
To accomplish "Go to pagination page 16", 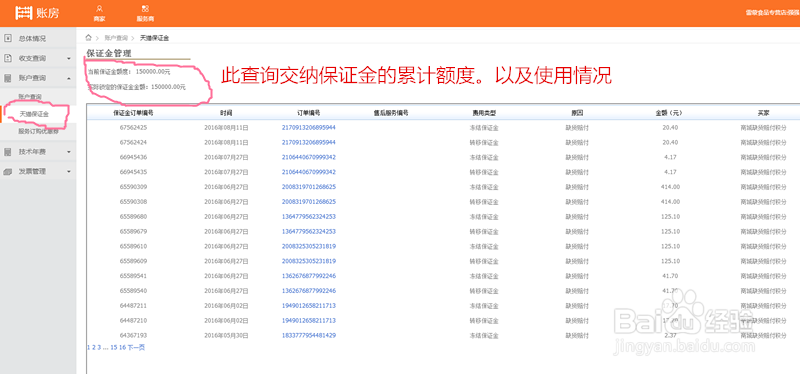I will pos(122,347).
